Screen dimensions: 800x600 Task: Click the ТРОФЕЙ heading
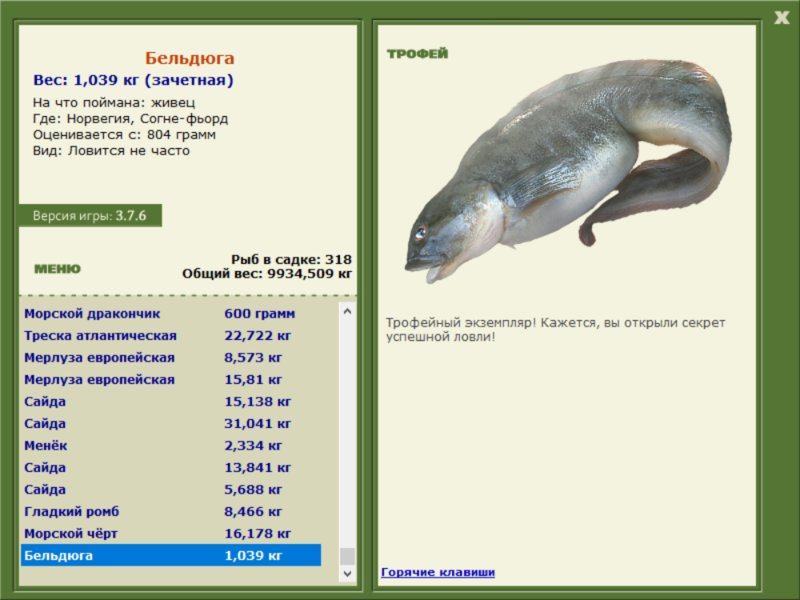(x=417, y=54)
